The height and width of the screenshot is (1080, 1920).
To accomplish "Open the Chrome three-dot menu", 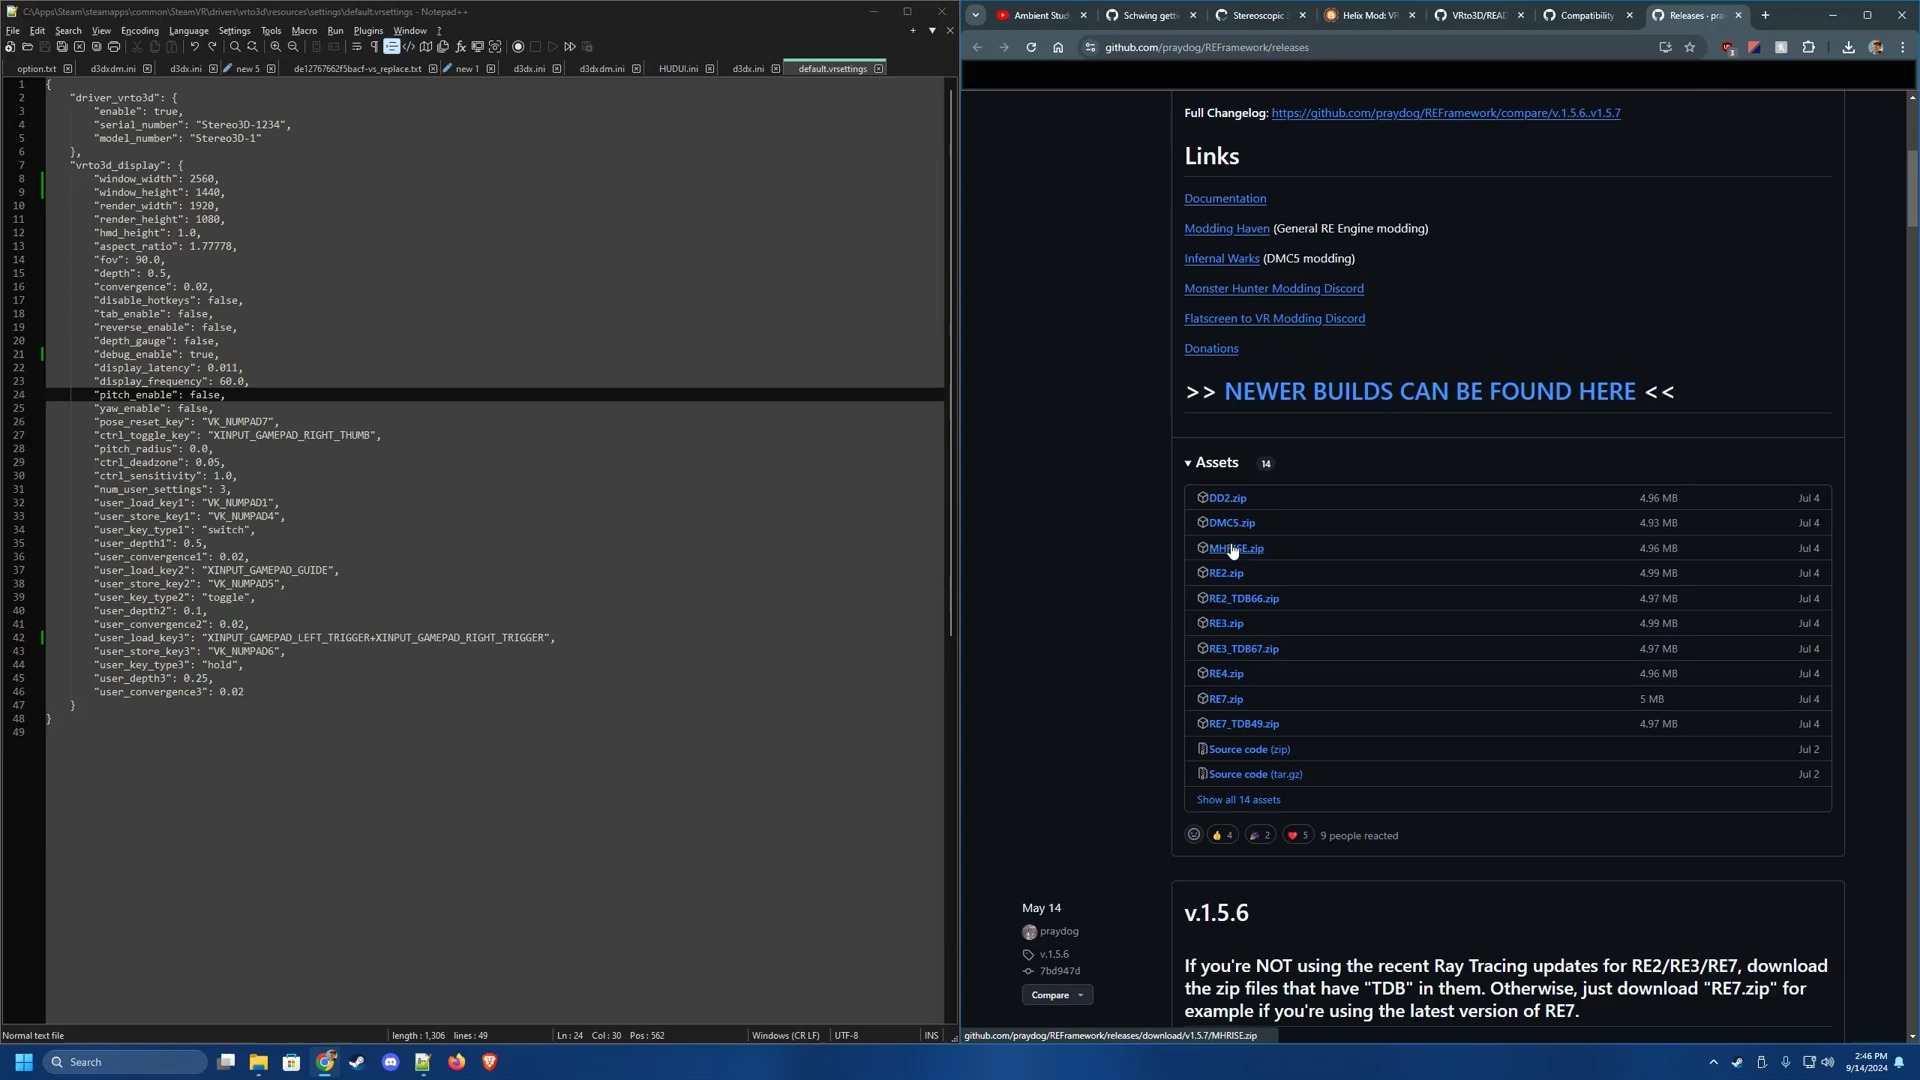I will [1902, 47].
